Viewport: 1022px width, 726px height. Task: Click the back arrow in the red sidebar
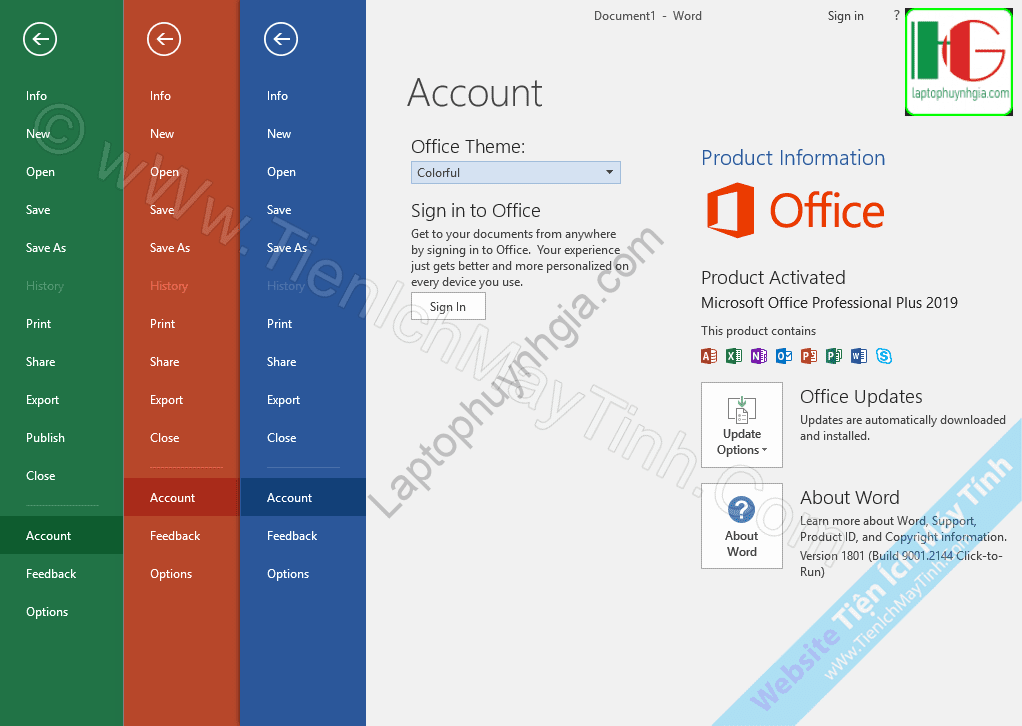(164, 39)
